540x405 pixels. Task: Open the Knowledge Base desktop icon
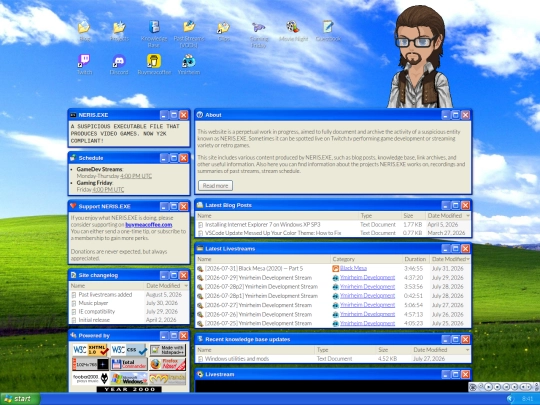(x=154, y=33)
